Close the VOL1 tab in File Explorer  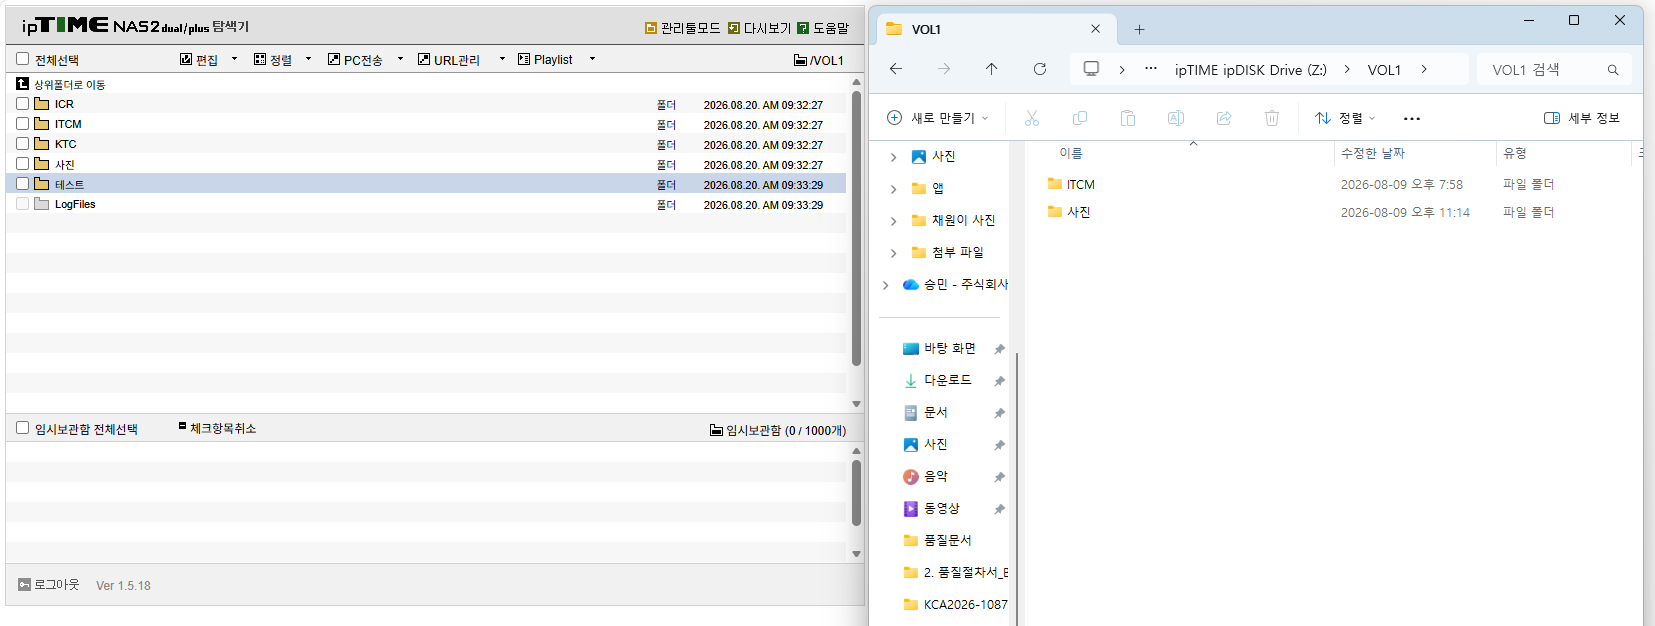click(1095, 29)
